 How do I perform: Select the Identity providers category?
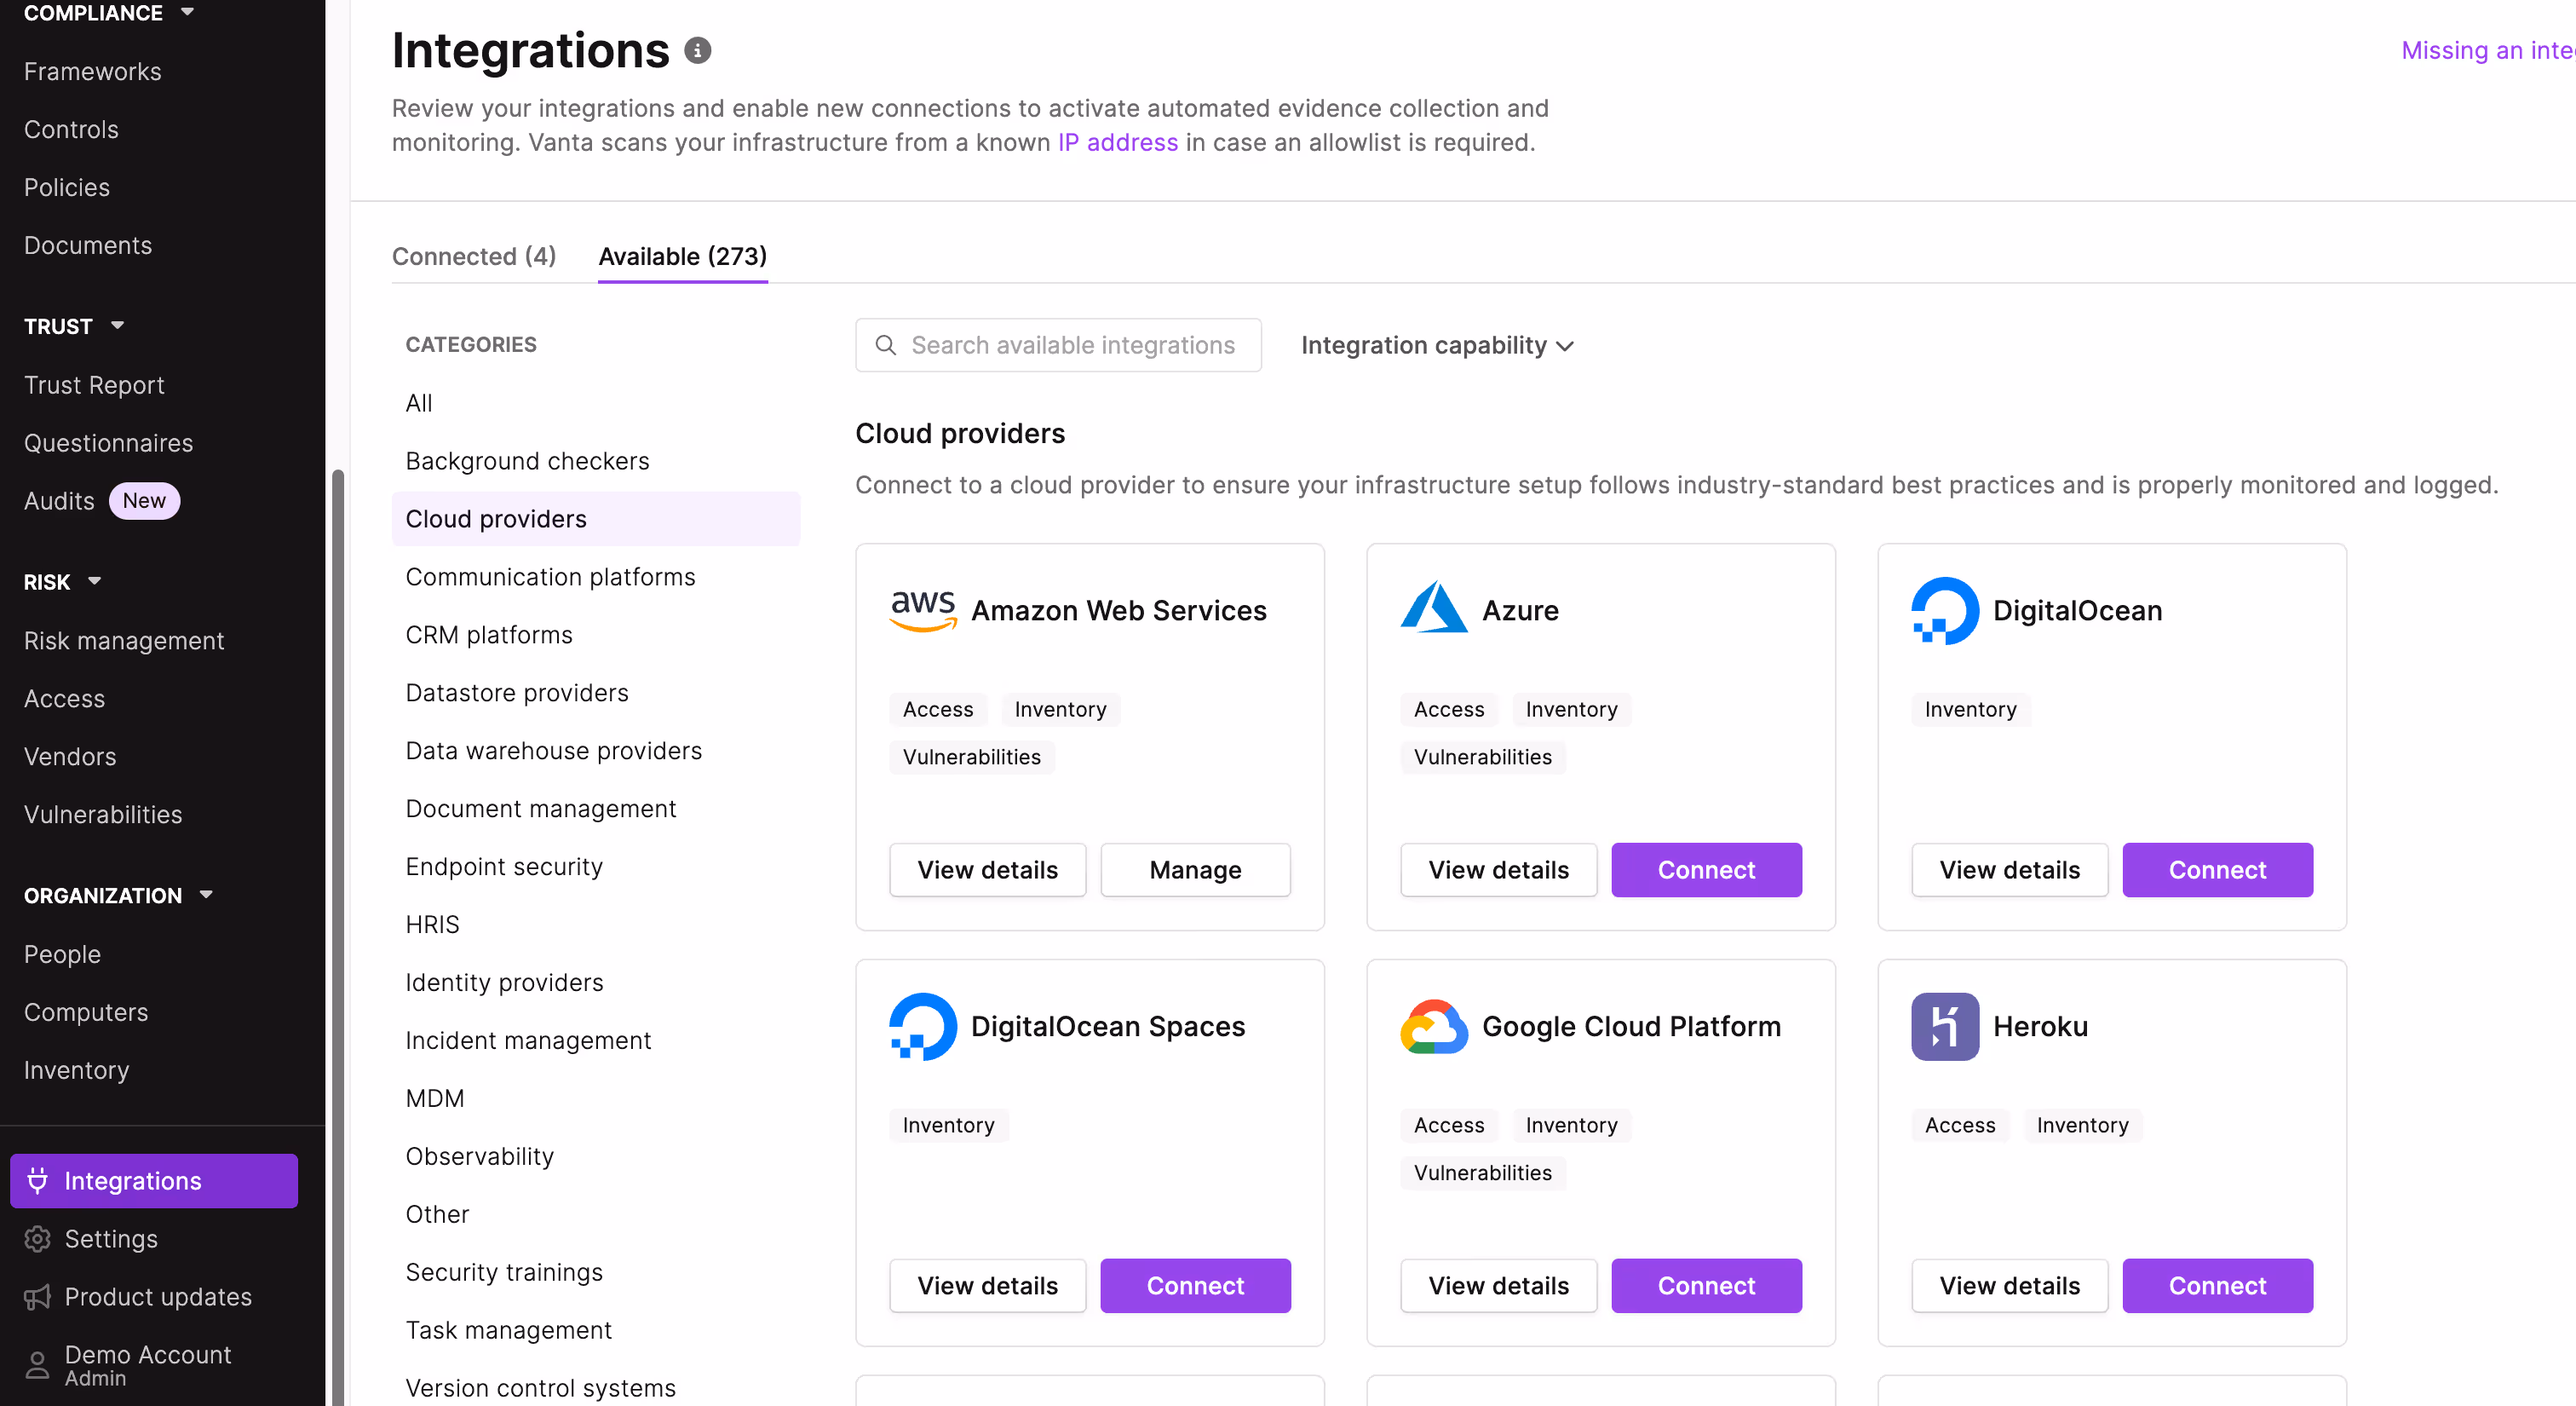[x=504, y=982]
